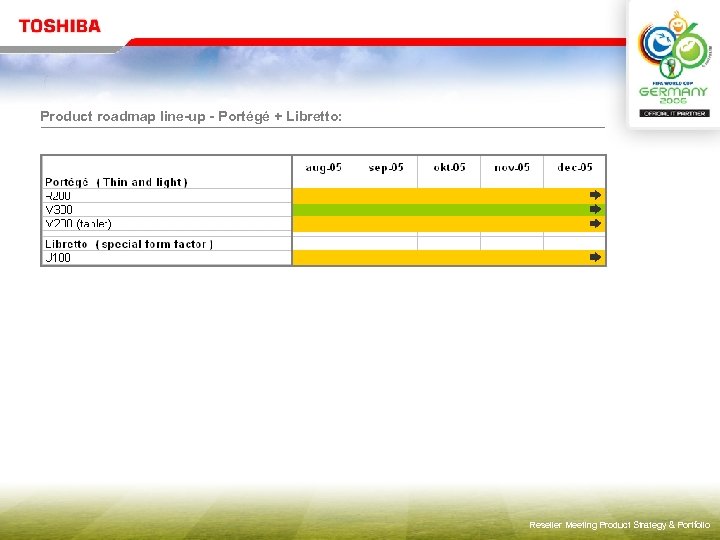Click the yellow U100 timeline bar
This screenshot has width=720, height=540.
point(449,258)
